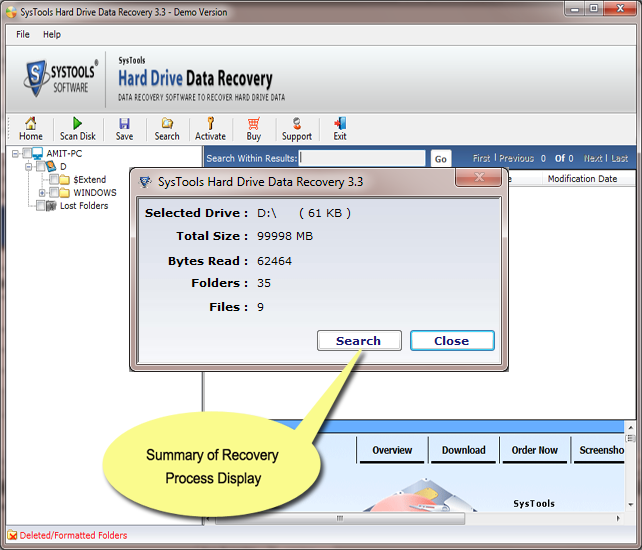This screenshot has height=550, width=642.
Task: Open the Download tab in web panel
Action: 463,450
